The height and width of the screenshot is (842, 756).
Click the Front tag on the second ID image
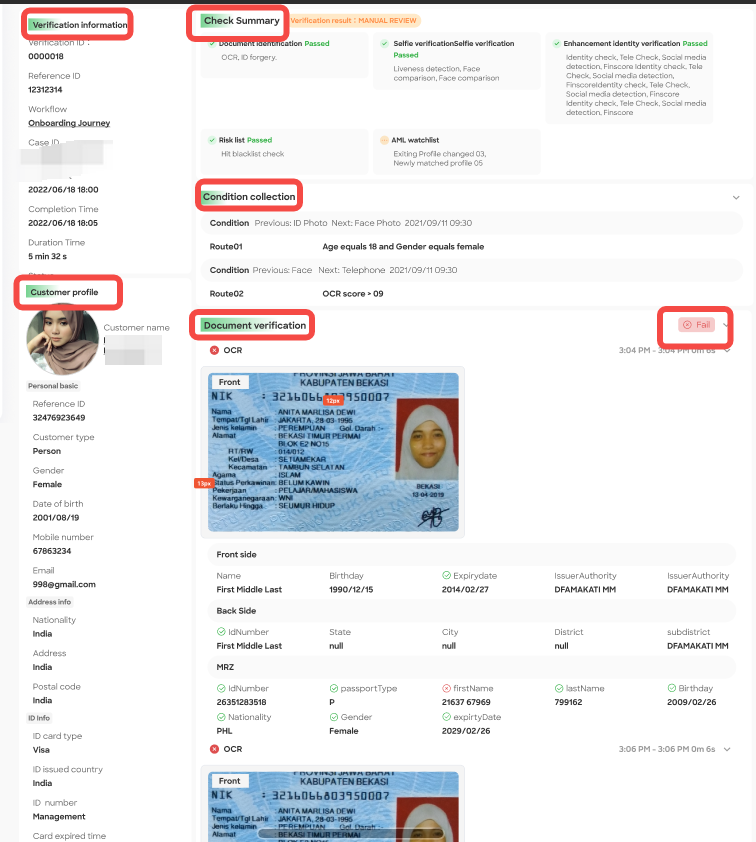(x=229, y=781)
